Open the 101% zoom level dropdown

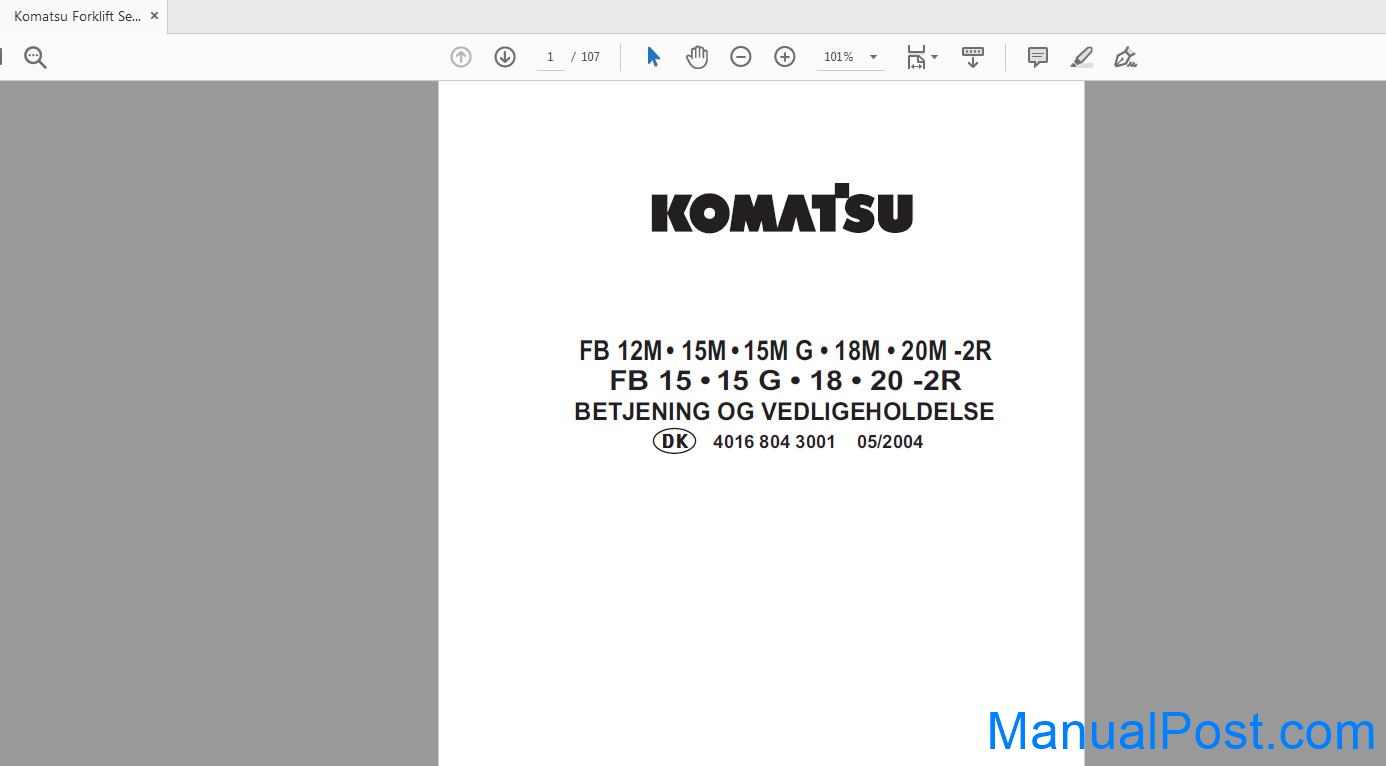point(873,57)
